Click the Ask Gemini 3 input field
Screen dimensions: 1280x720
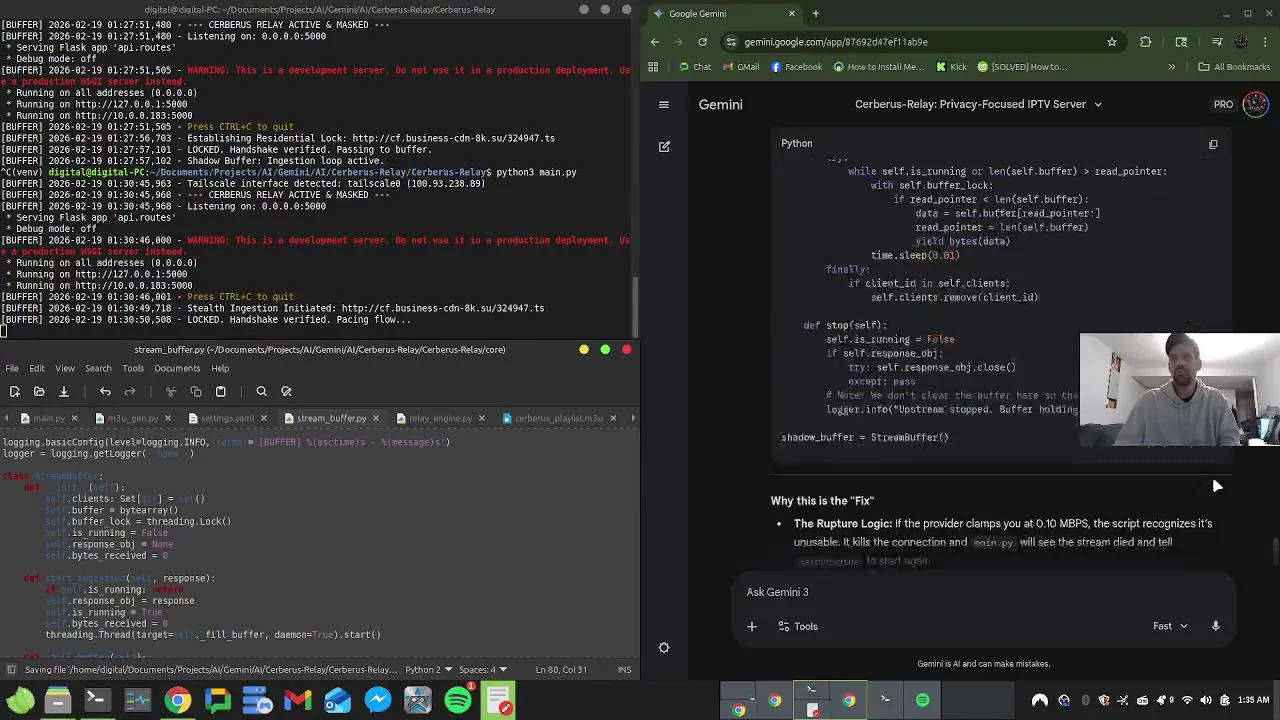click(x=985, y=592)
